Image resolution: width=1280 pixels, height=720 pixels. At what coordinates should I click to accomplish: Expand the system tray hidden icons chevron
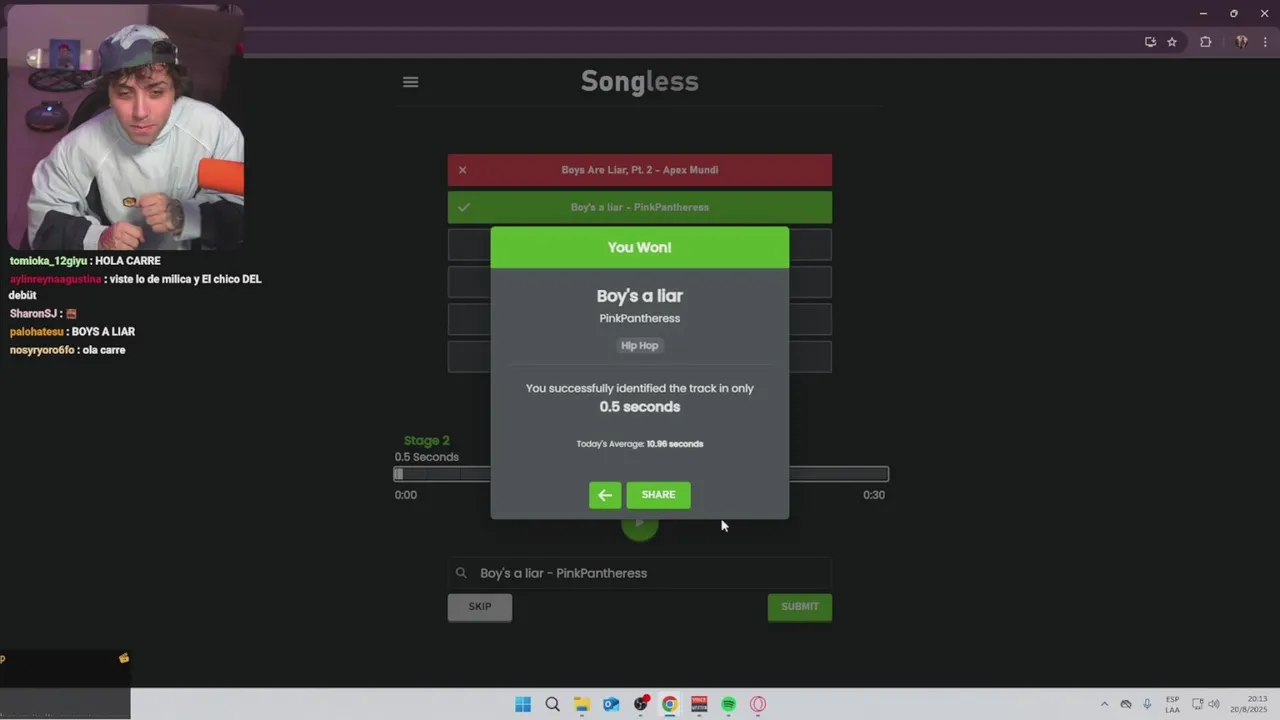pos(1104,704)
